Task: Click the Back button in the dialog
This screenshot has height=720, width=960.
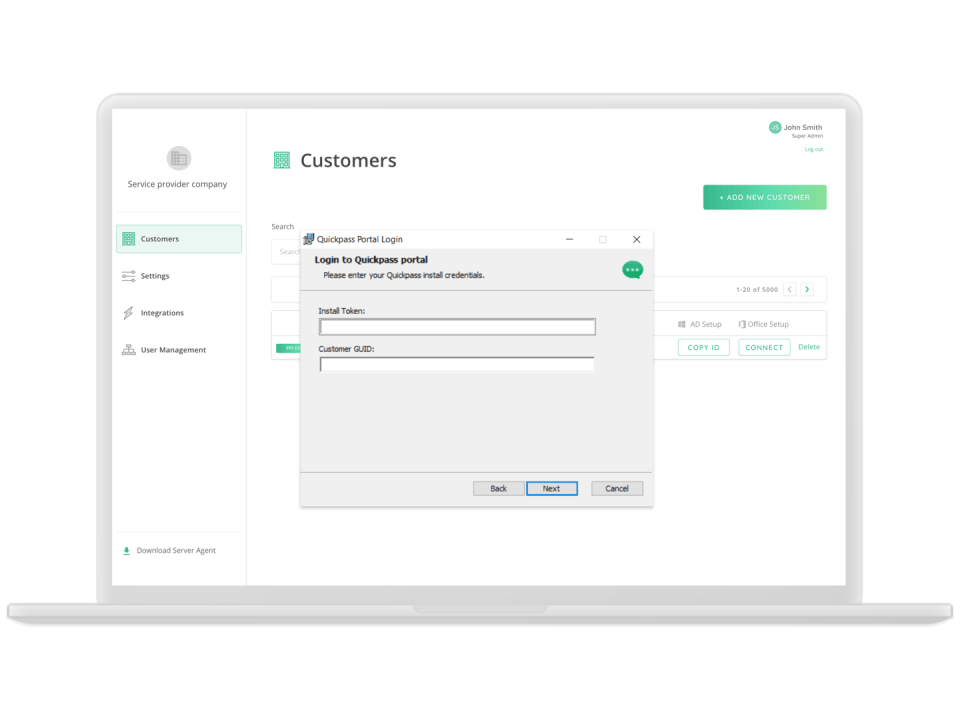Action: [x=498, y=489]
